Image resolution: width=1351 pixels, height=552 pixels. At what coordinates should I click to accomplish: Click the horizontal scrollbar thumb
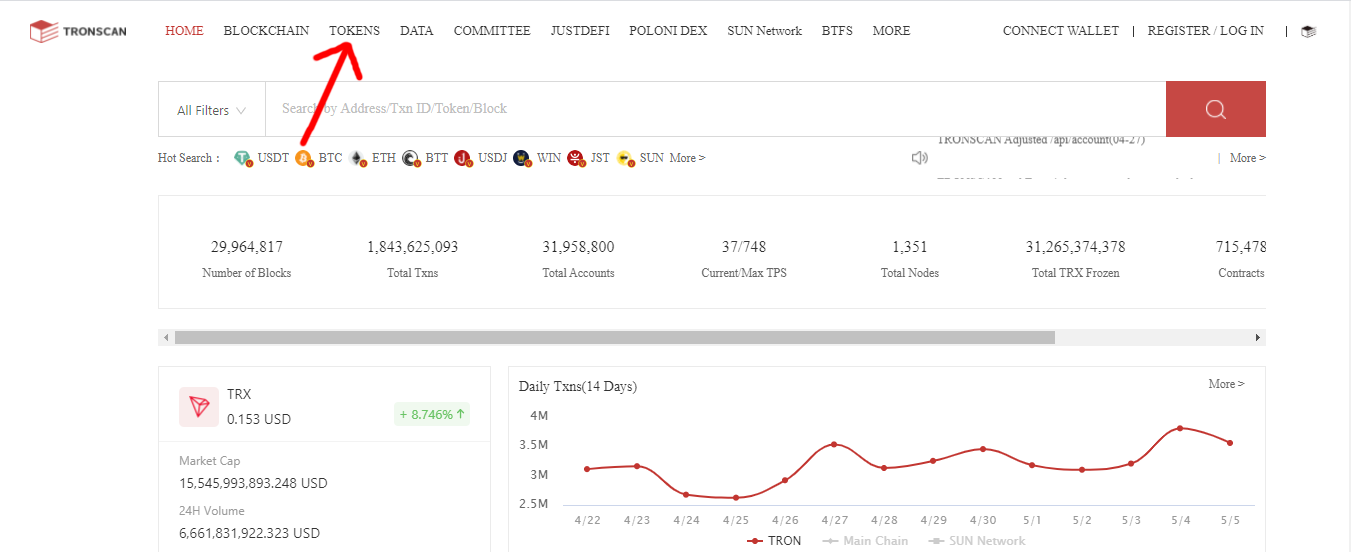click(615, 338)
